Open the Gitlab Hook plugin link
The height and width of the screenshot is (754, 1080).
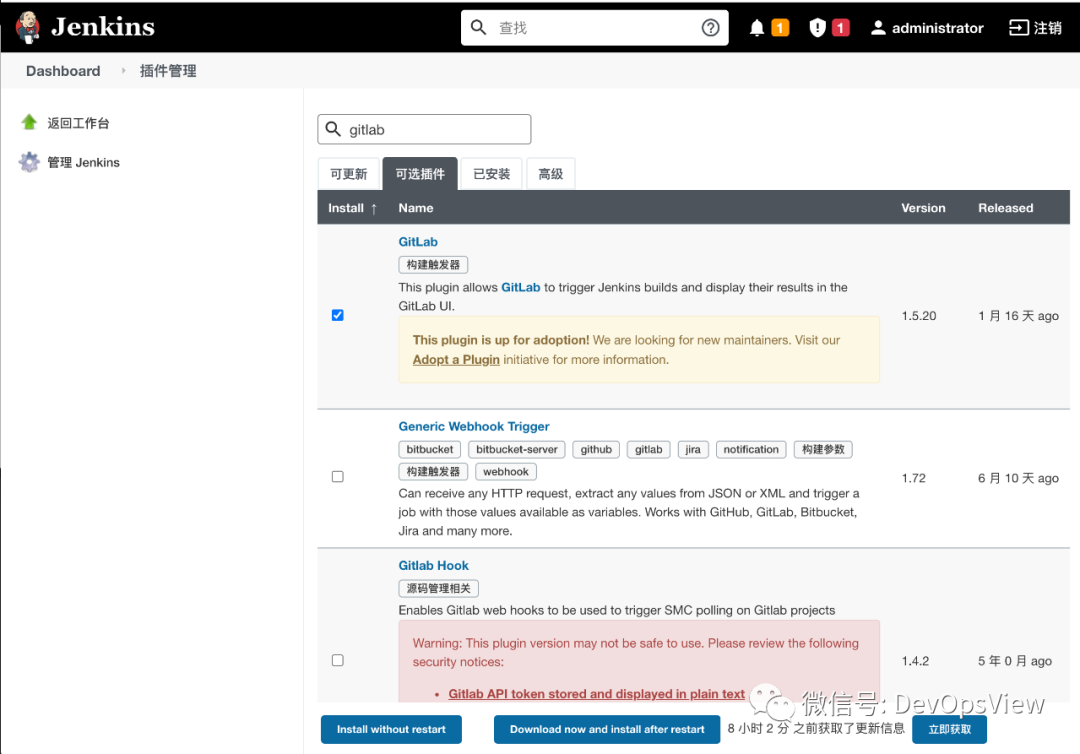click(x=433, y=565)
